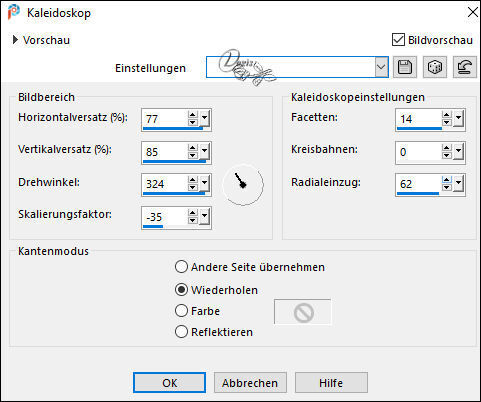This screenshot has height=402, width=481.
Task: Expand the Vorschau preview section
Action: click(x=15, y=40)
